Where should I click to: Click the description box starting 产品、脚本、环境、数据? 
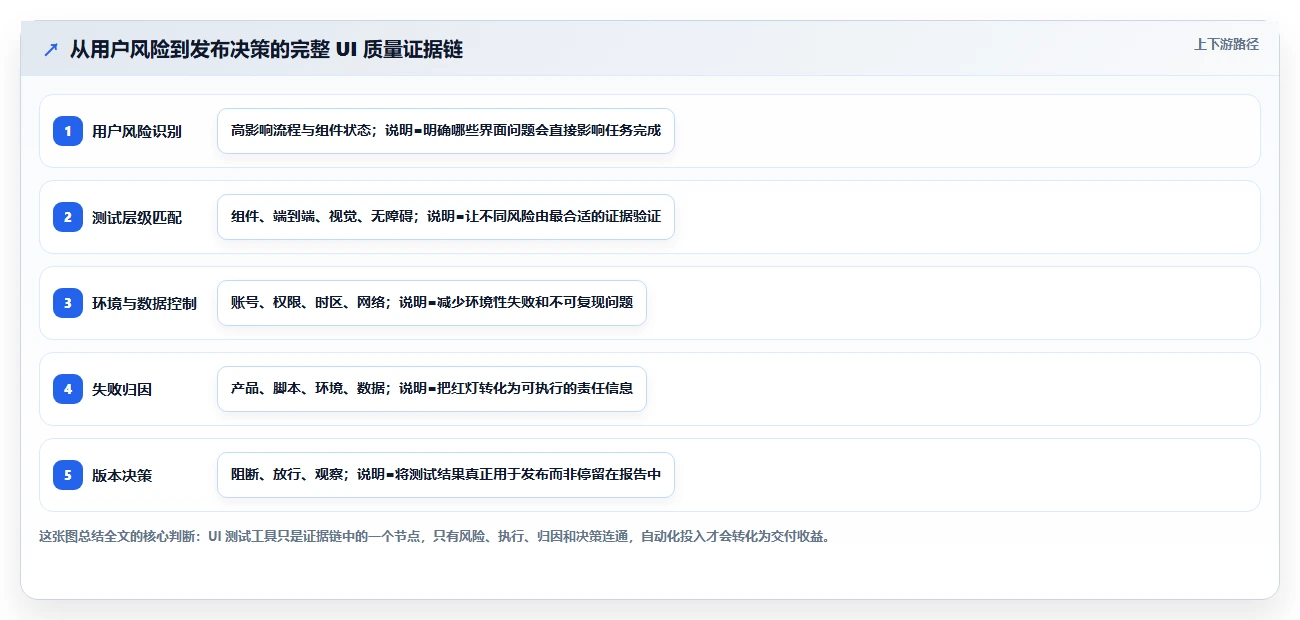[432, 389]
